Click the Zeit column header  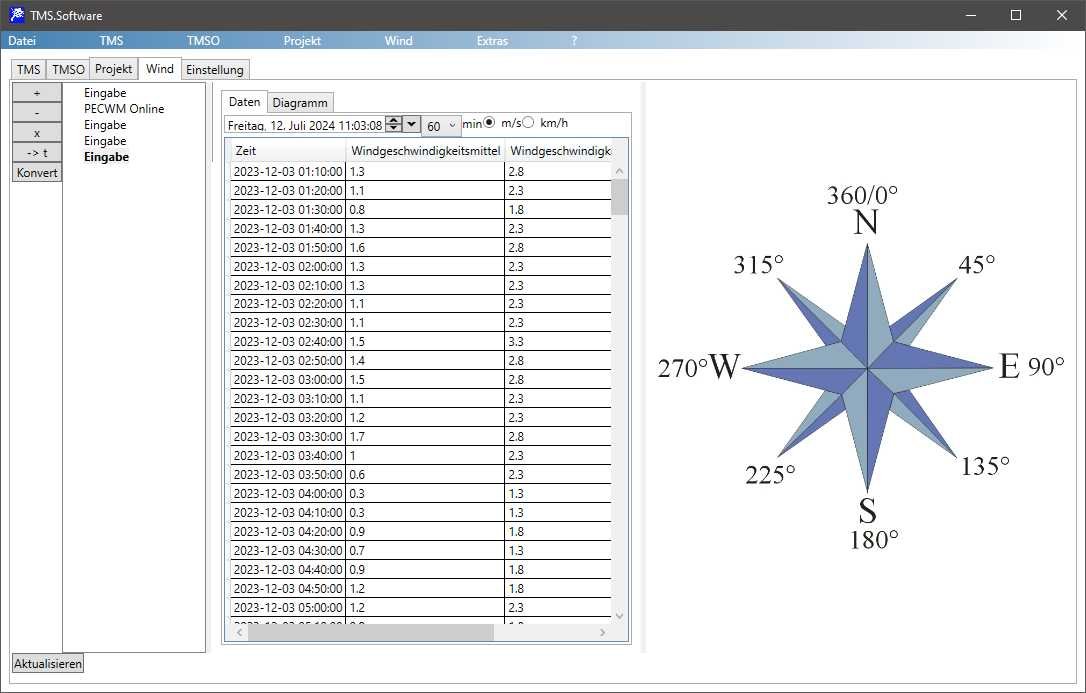[x=288, y=151]
